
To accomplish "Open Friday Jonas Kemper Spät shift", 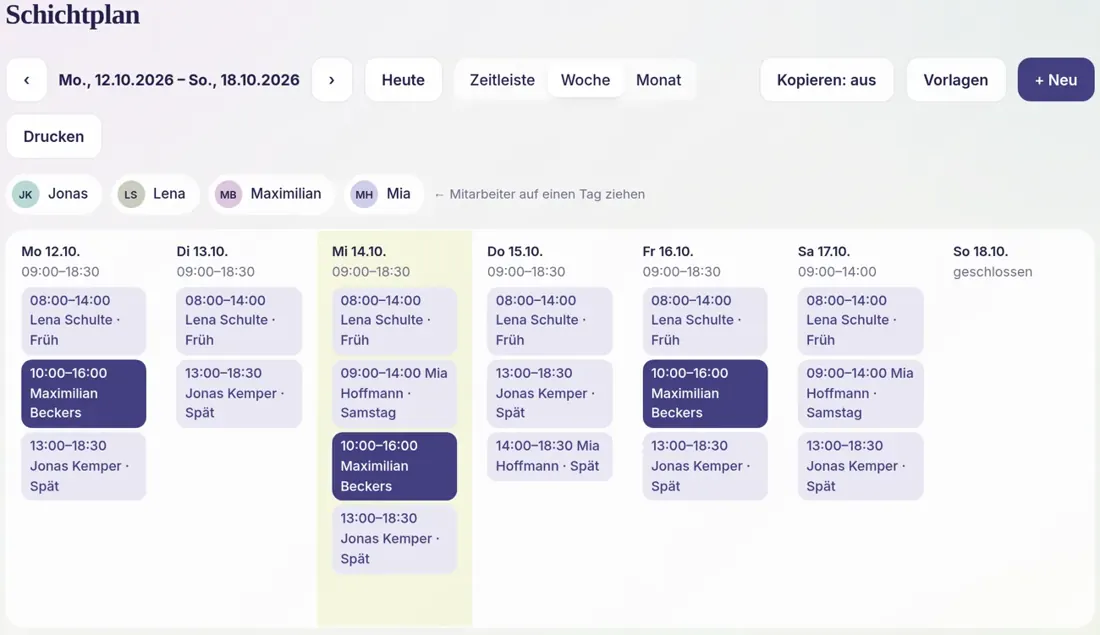I will pyautogui.click(x=705, y=466).
